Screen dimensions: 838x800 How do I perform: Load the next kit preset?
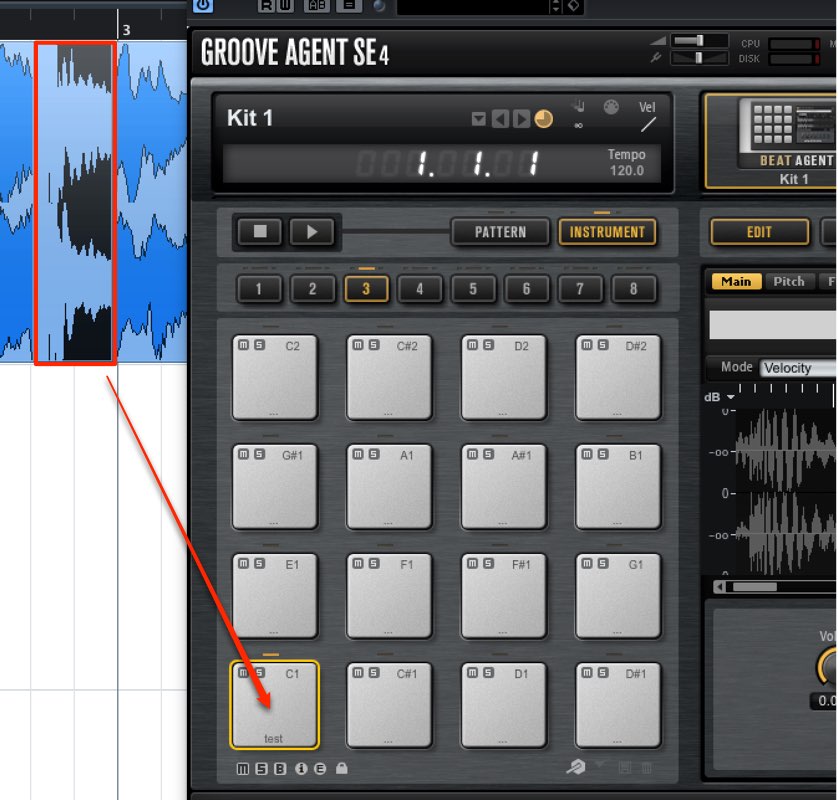click(521, 119)
